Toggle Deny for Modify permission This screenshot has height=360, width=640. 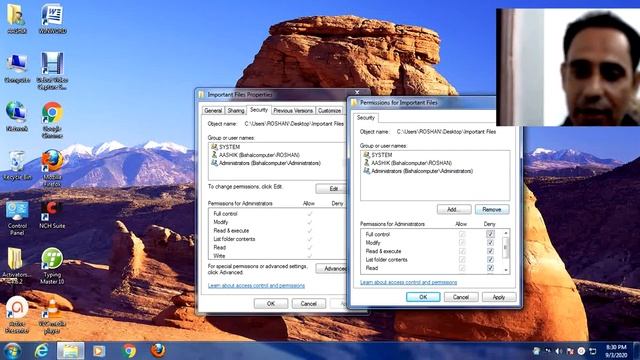[x=490, y=243]
